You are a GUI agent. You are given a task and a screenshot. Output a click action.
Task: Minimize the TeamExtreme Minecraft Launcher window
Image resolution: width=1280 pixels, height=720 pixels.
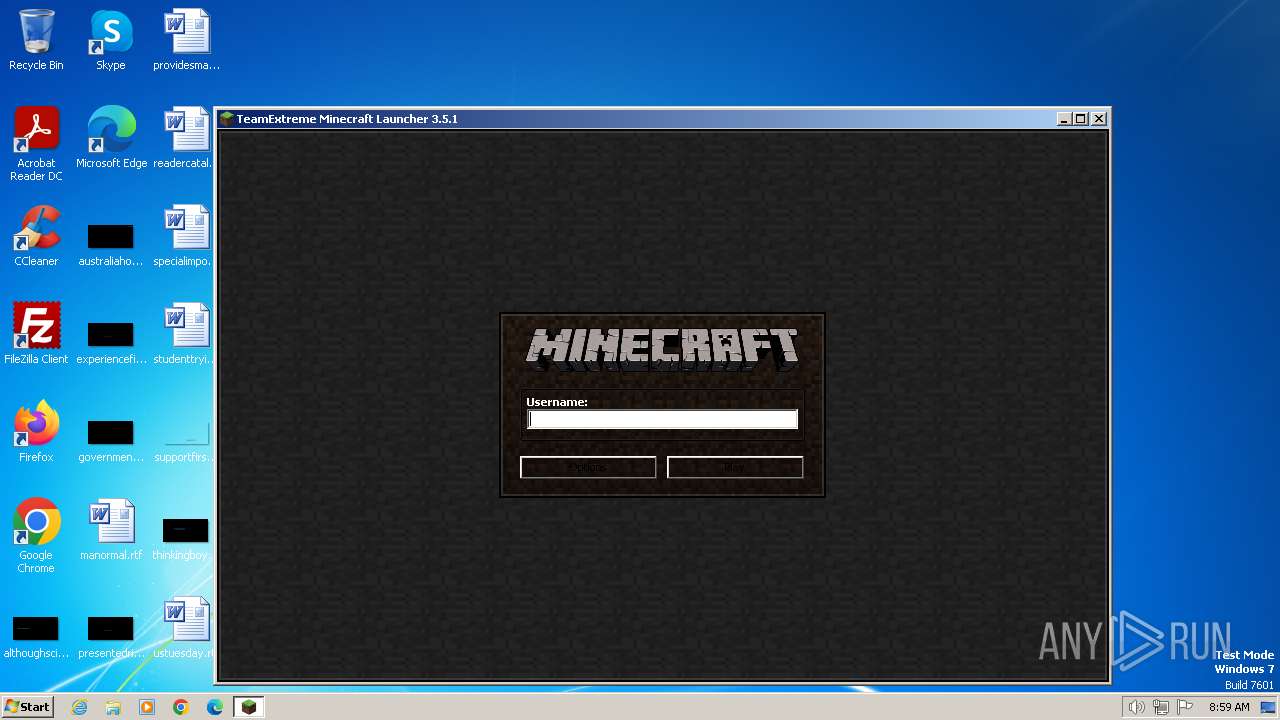(1063, 119)
